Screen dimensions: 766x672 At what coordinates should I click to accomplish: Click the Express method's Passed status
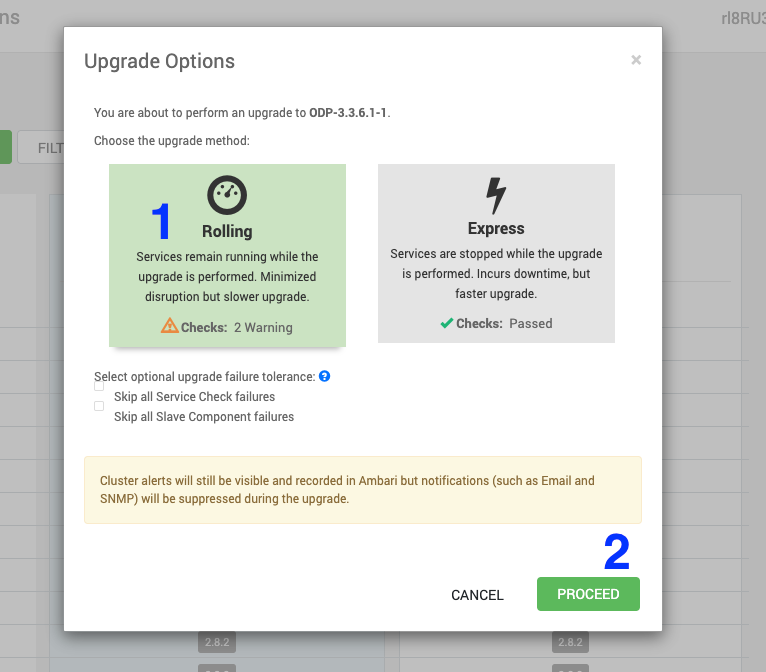pos(530,324)
